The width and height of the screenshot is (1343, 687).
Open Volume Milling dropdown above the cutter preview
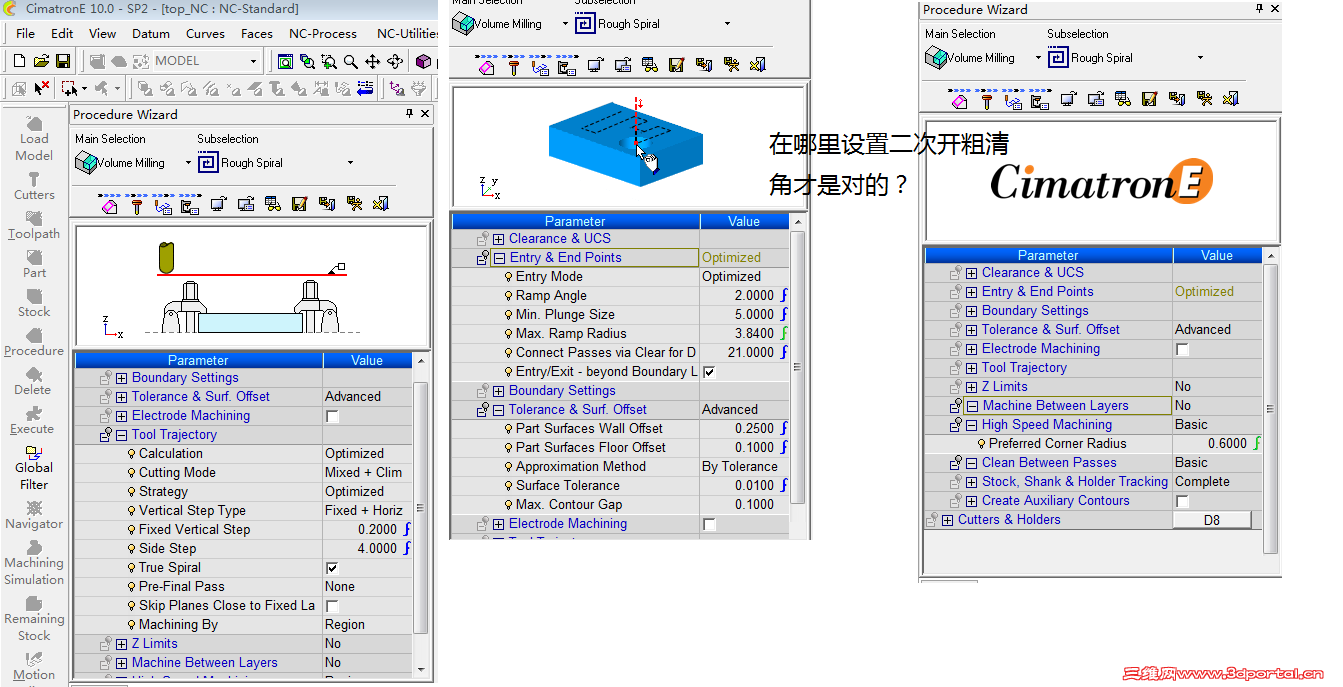point(188,163)
